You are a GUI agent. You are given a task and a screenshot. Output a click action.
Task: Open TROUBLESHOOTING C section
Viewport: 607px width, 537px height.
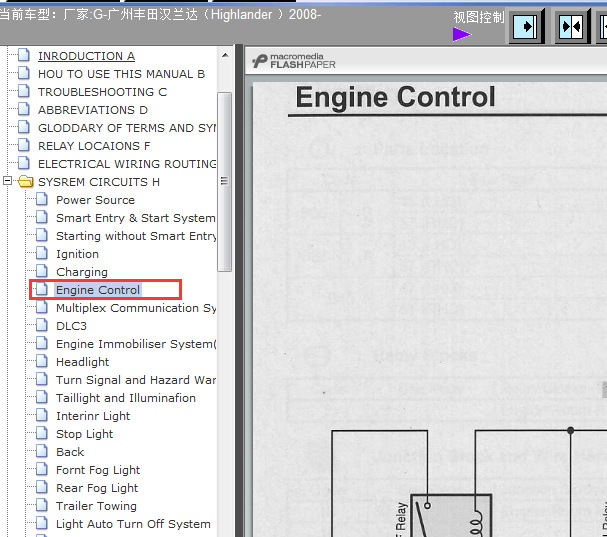click(102, 92)
